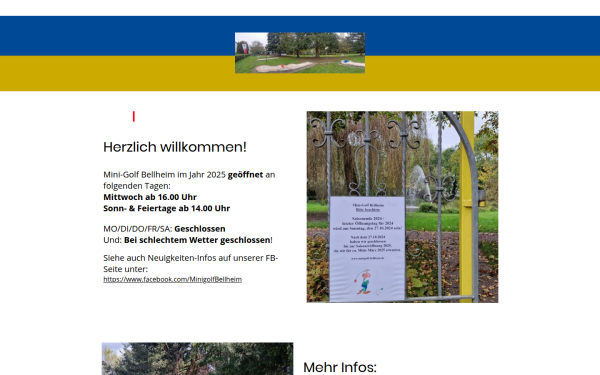Click 'Mittwoch ab 16.00 Uhr' text

pos(150,197)
